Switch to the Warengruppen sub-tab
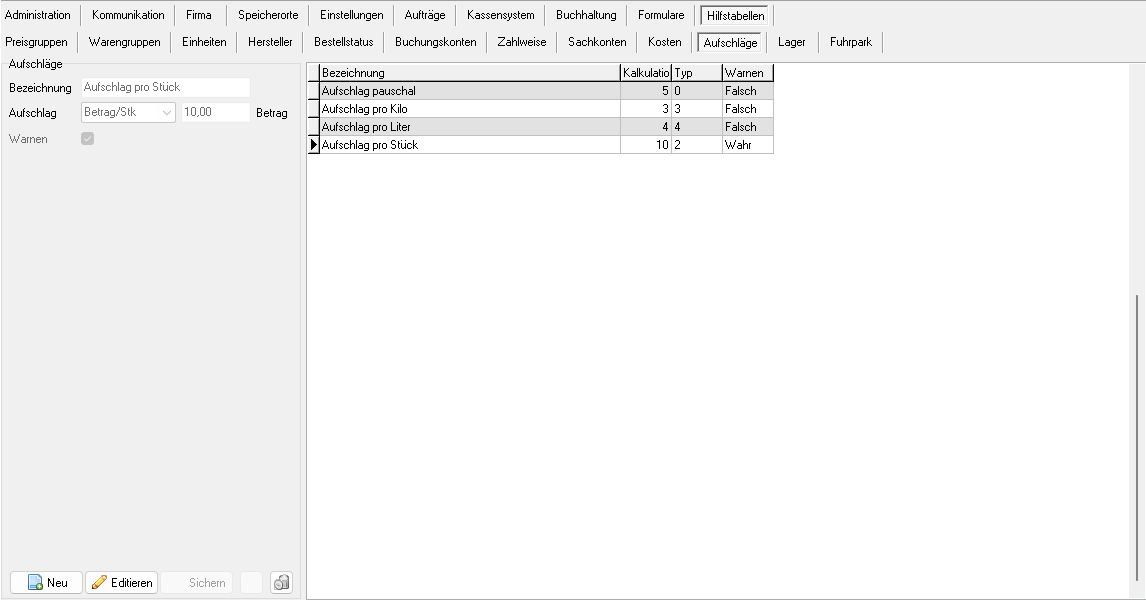 pyautogui.click(x=124, y=42)
